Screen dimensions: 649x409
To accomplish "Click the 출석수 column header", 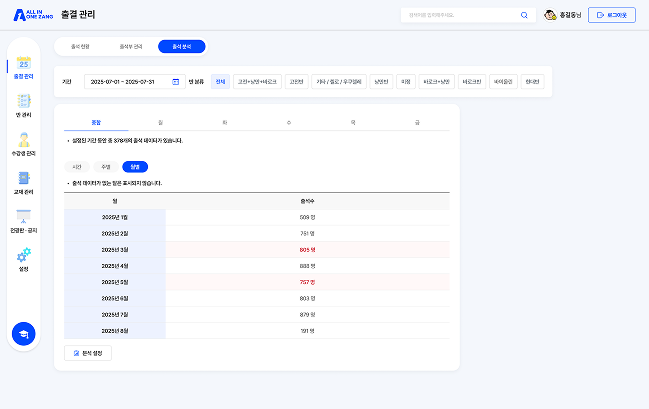I will 308,201.
